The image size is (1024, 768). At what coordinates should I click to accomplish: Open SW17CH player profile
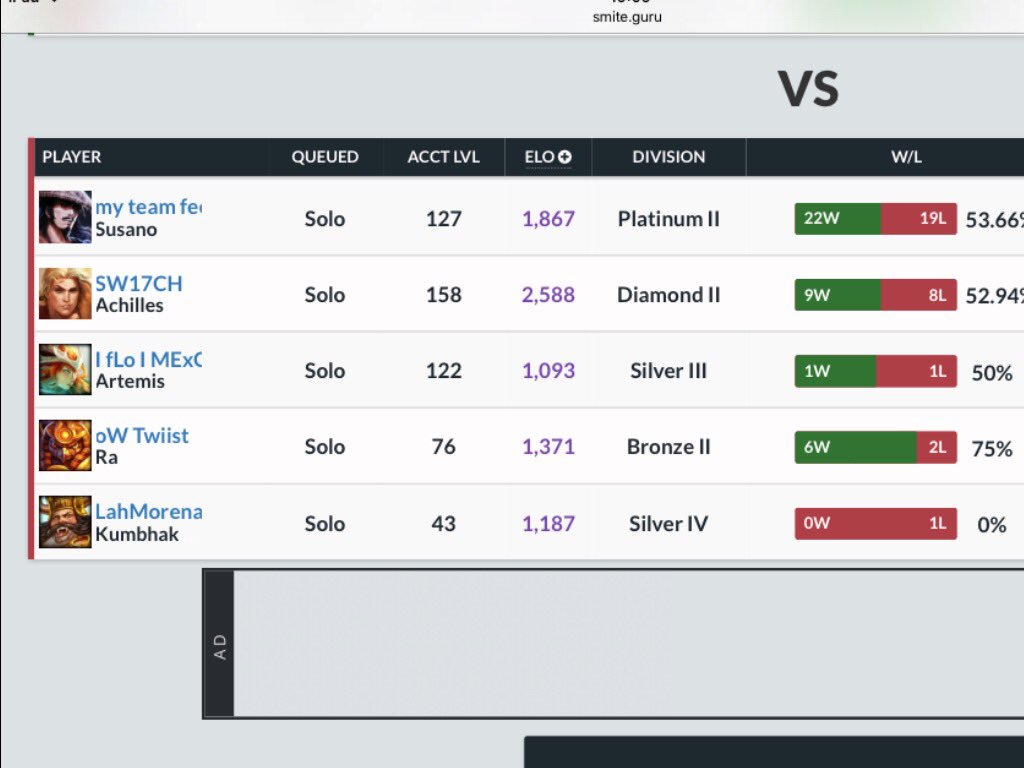pyautogui.click(x=138, y=283)
